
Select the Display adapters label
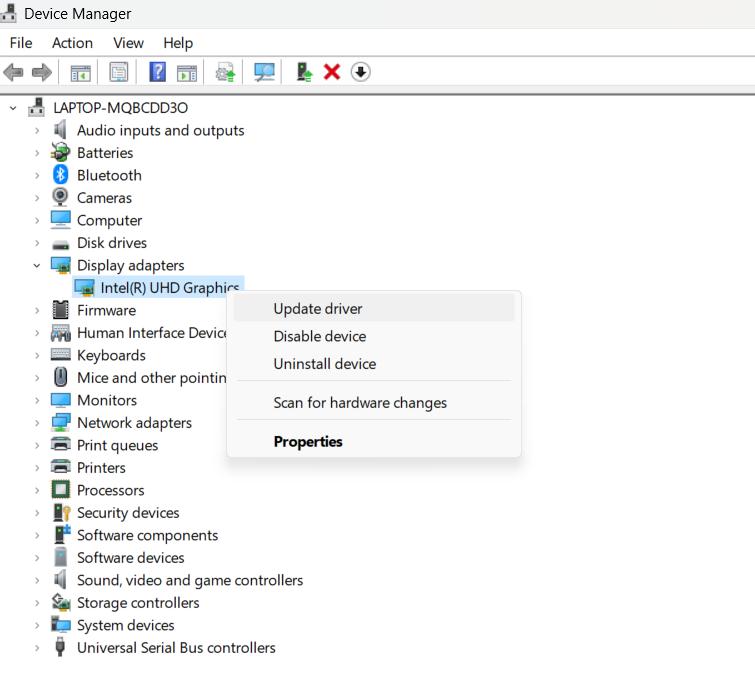pyautogui.click(x=130, y=265)
